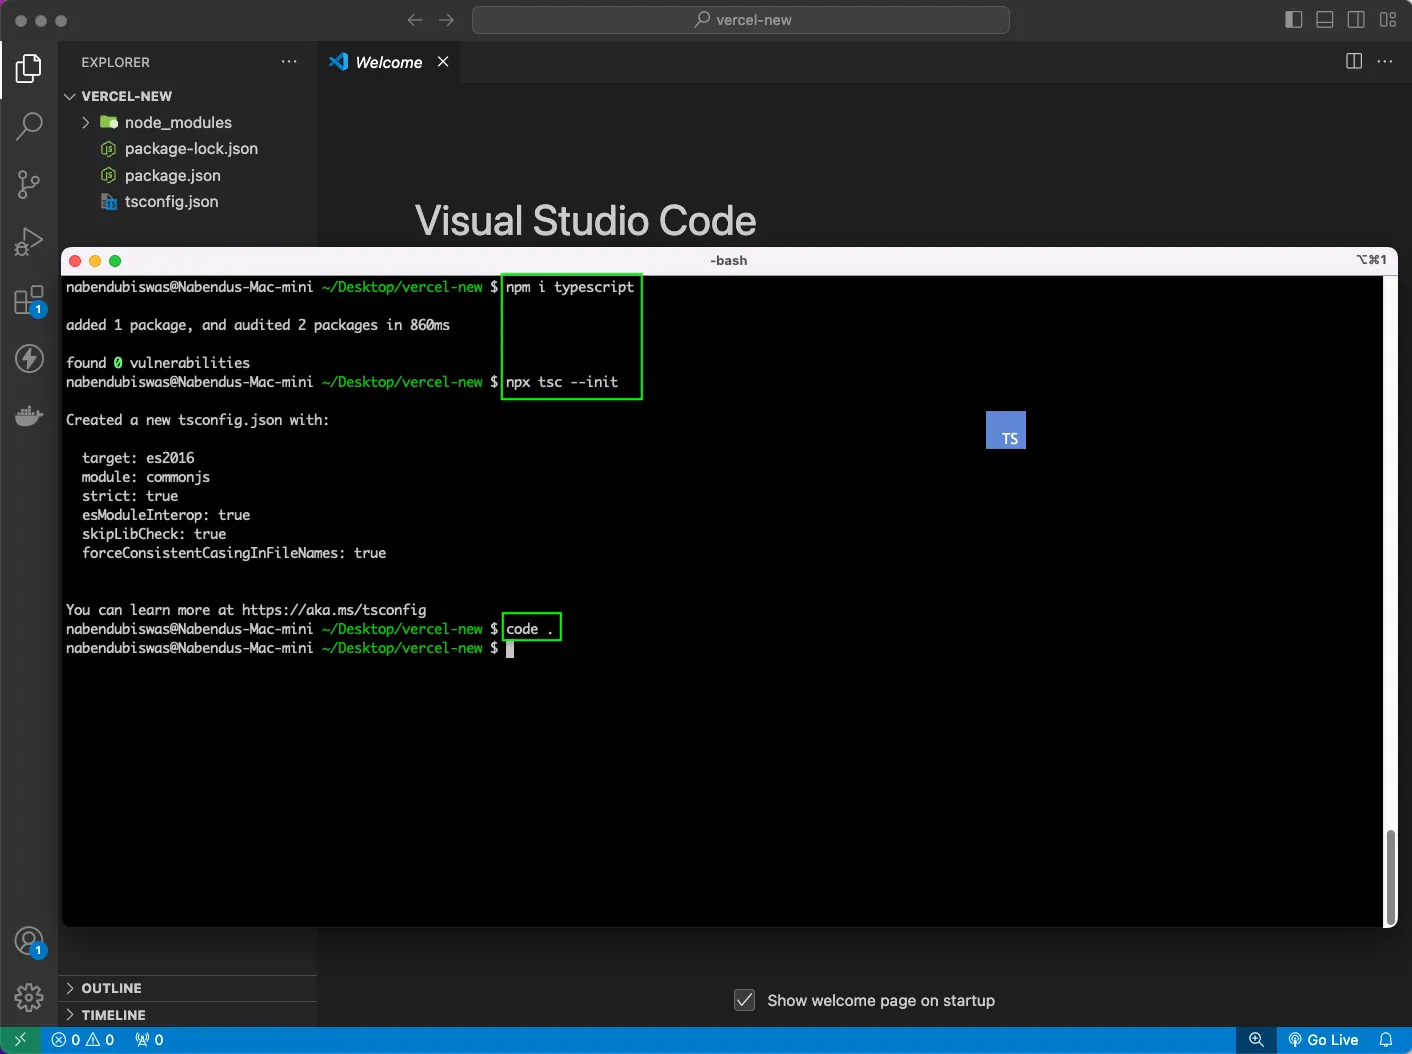Screen dimensions: 1412x1054
Task: Click the Visual Studio Code heading
Action: (x=585, y=221)
